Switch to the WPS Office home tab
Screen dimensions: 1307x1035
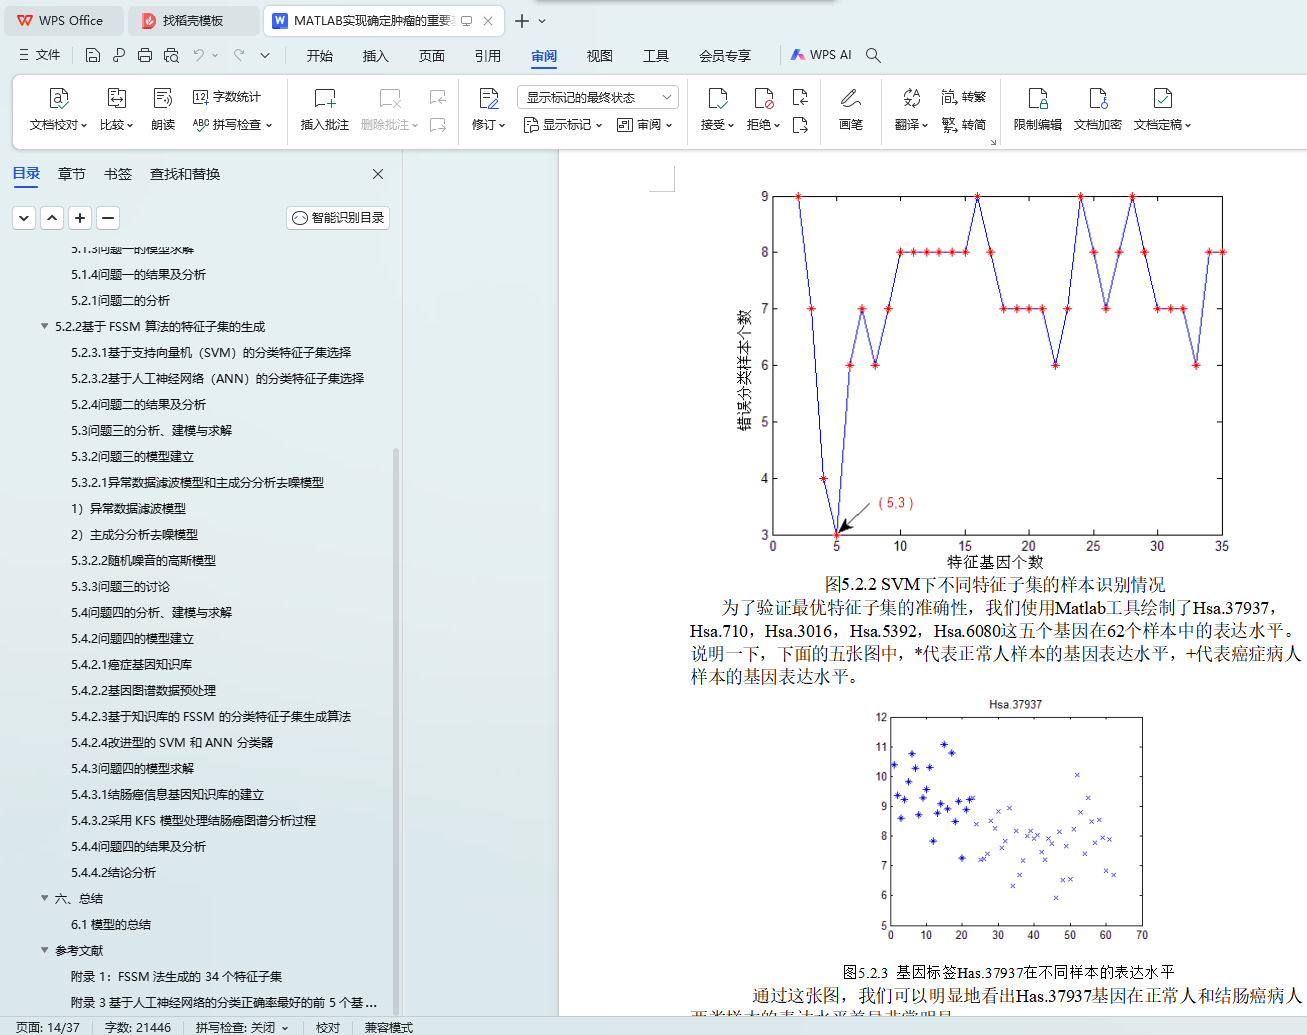tap(62, 21)
